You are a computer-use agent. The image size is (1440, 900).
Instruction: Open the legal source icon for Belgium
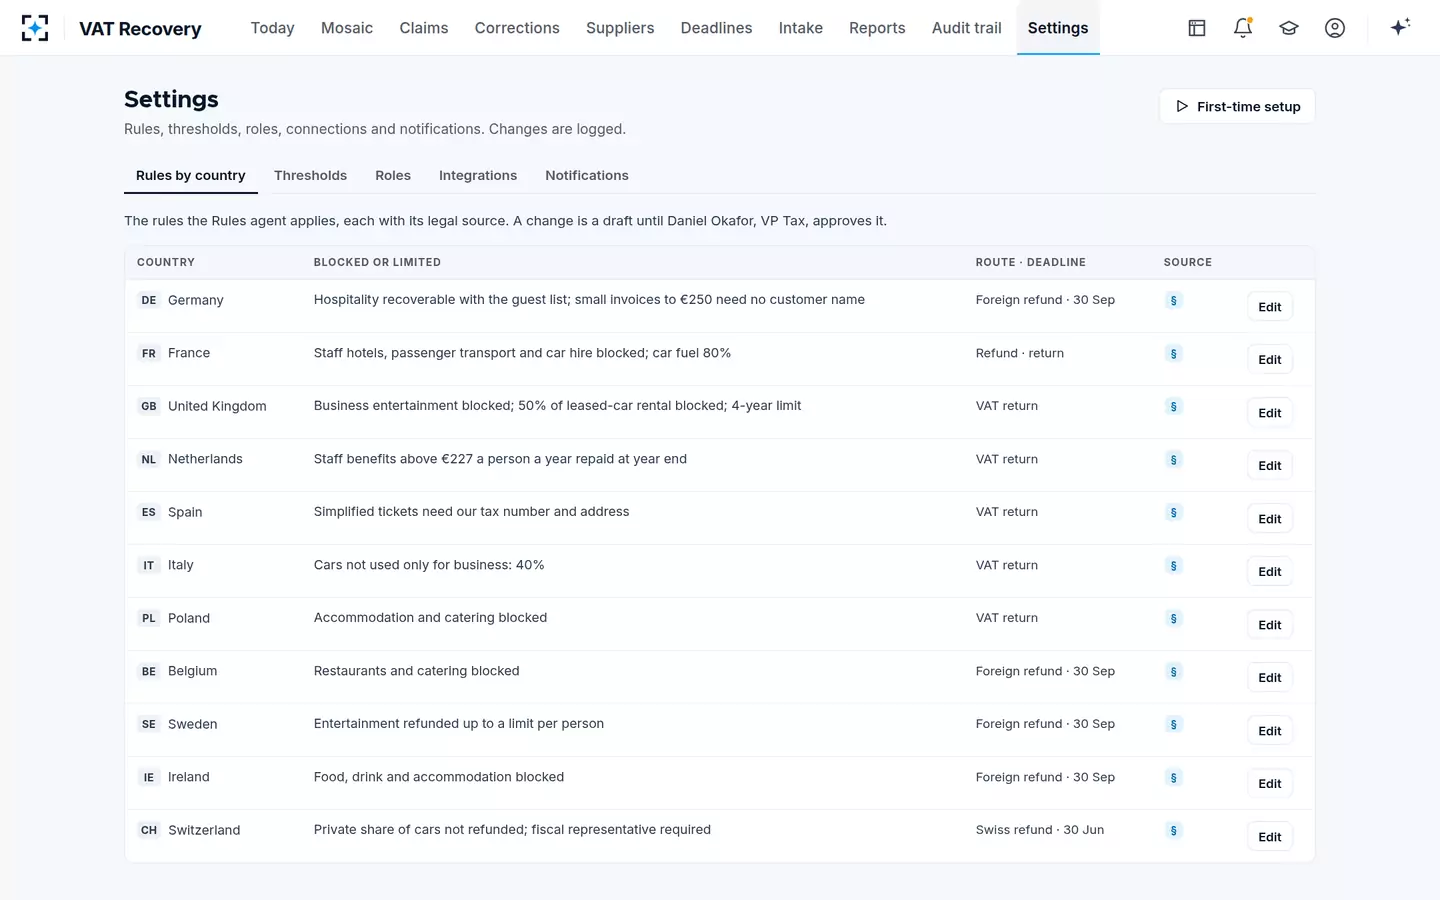coord(1174,671)
